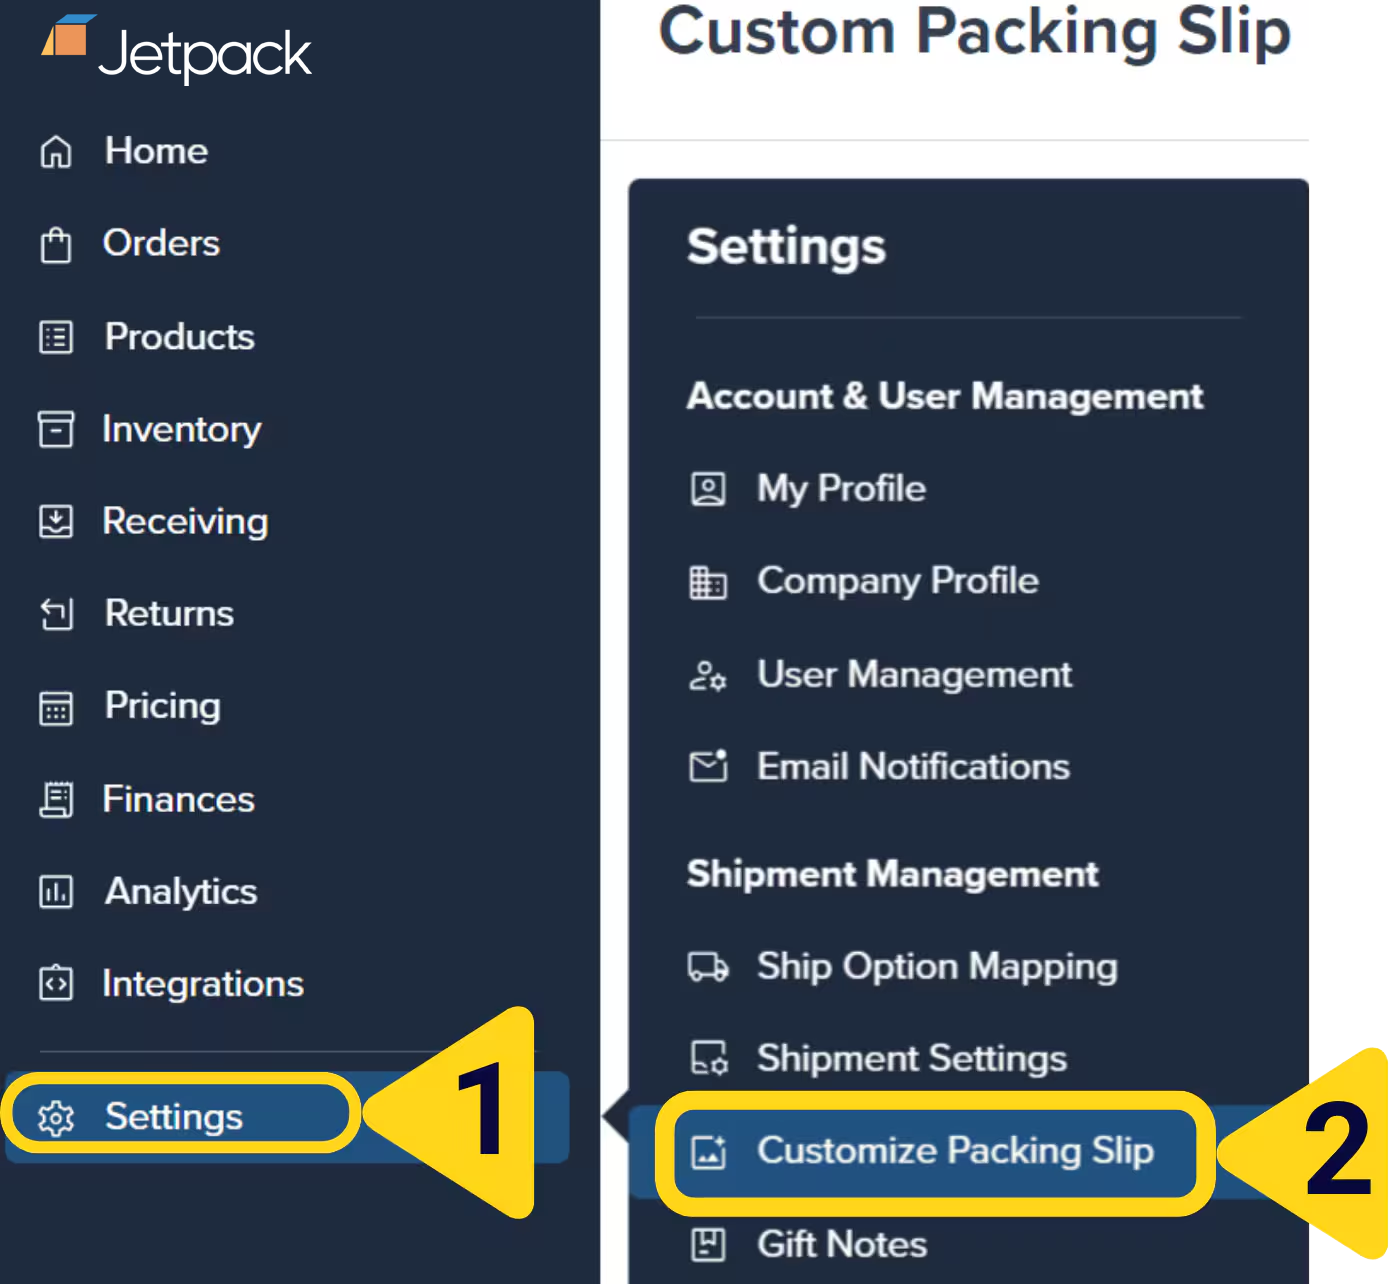Select Company Profile from Settings menu
Screen dimensions: 1391x1284
pyautogui.click(x=897, y=581)
